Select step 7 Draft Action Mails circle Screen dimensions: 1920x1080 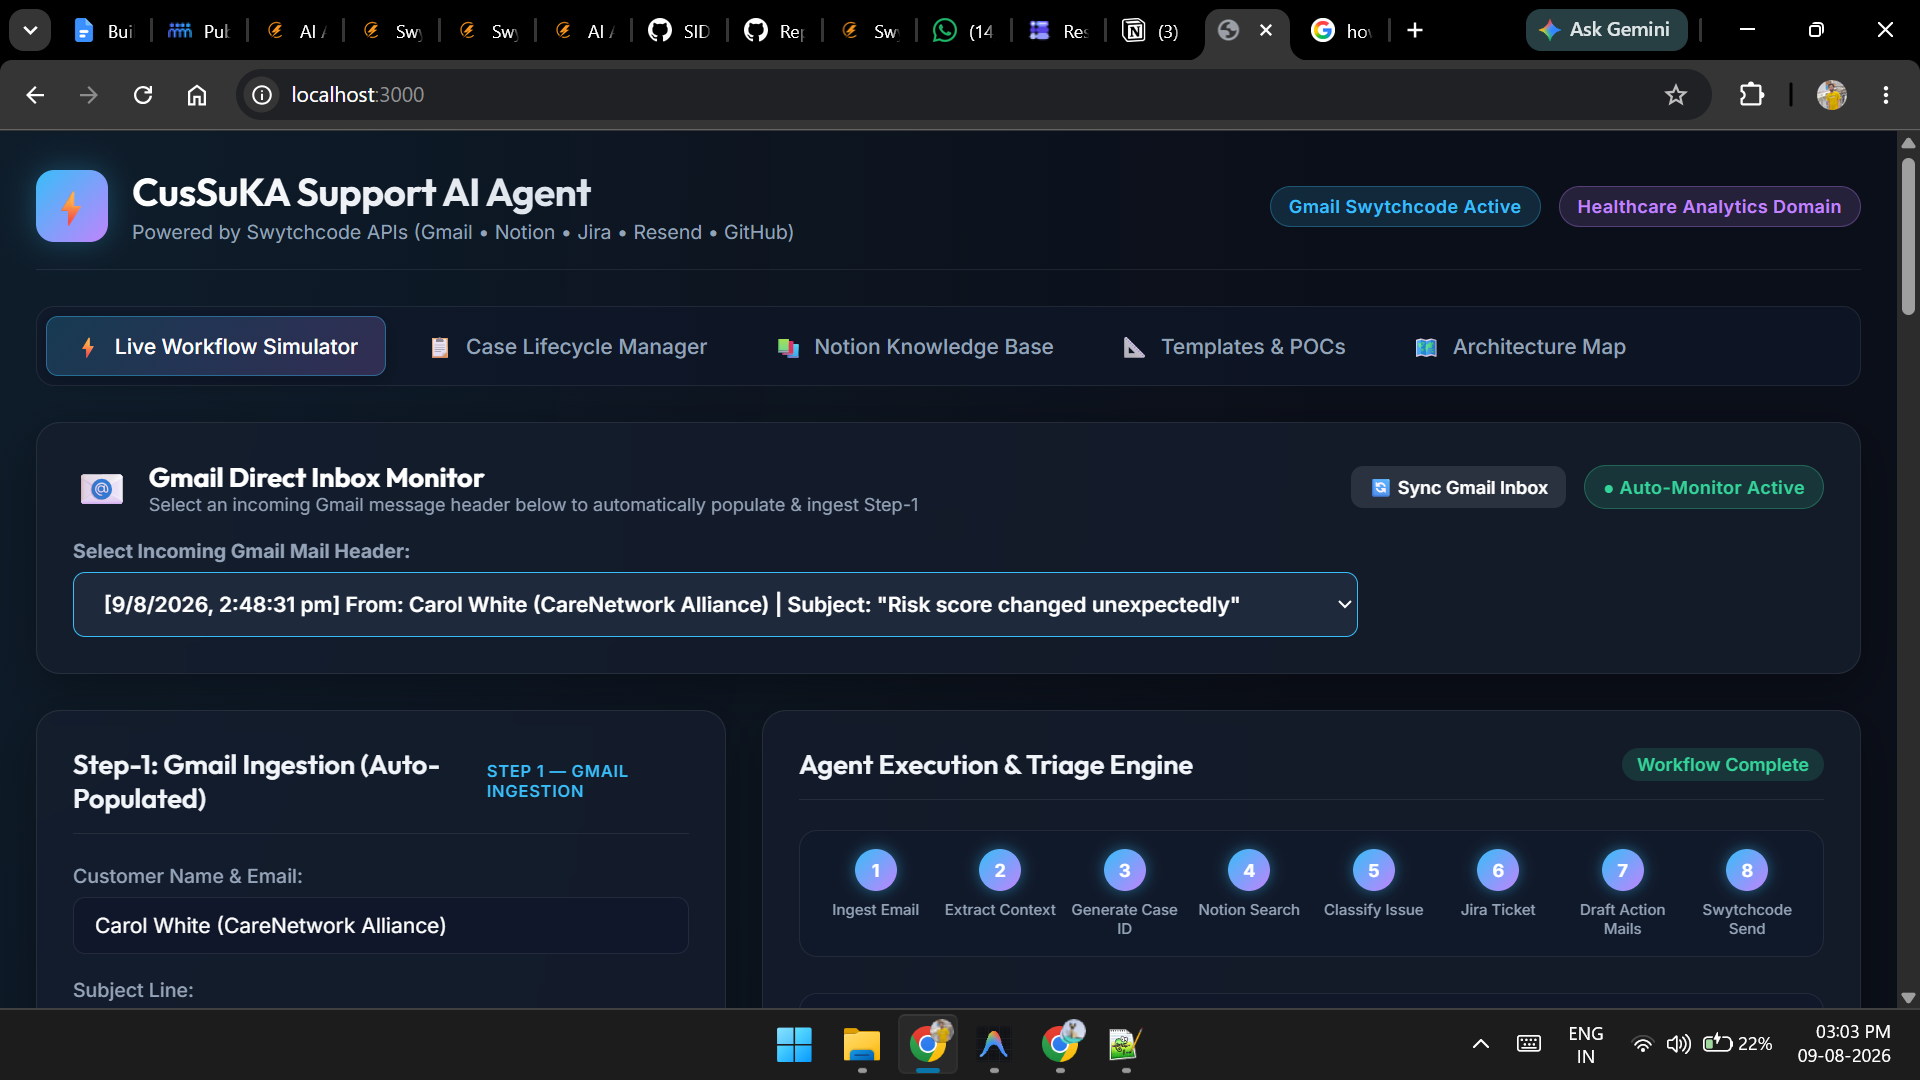tap(1623, 870)
